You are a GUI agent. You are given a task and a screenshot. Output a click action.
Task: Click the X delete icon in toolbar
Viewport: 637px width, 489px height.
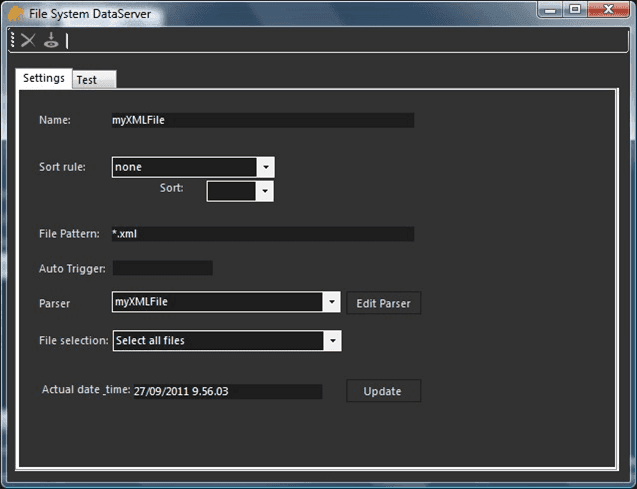28,40
